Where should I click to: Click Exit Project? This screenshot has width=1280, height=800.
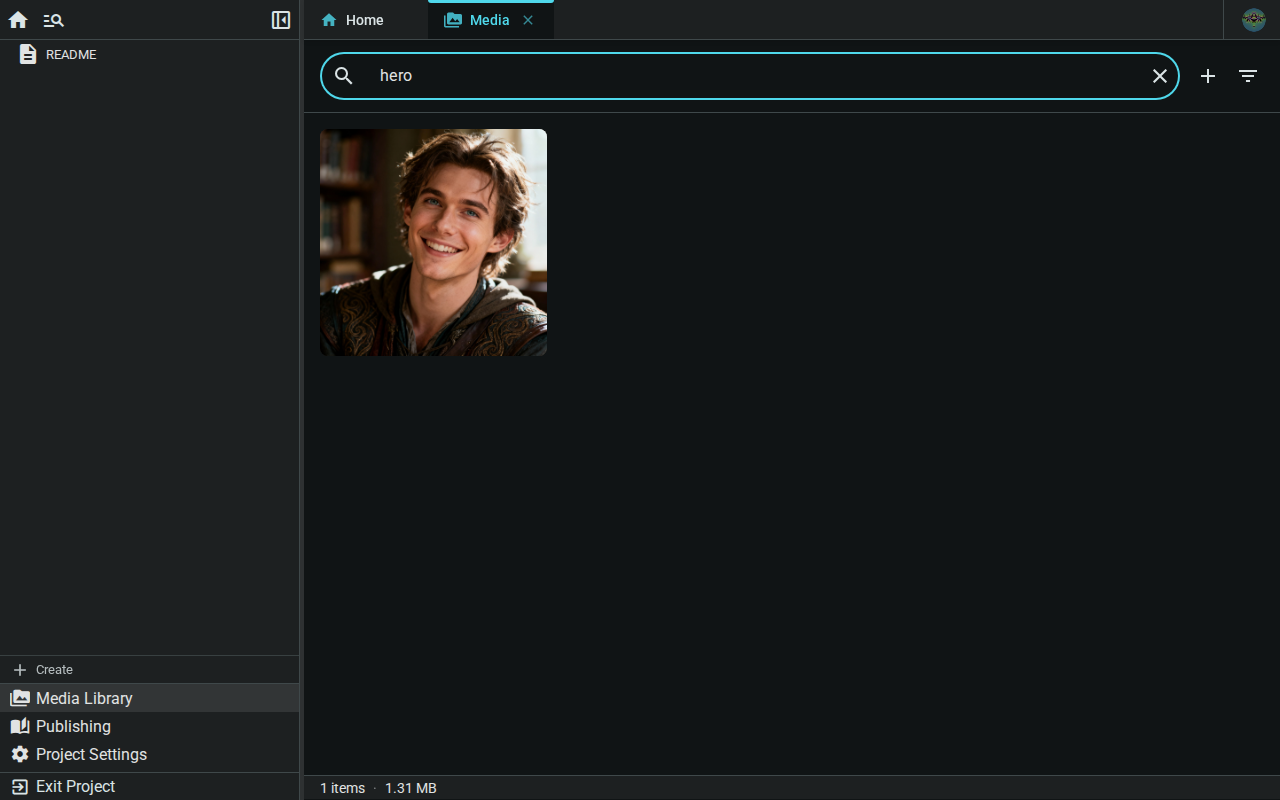click(x=150, y=786)
